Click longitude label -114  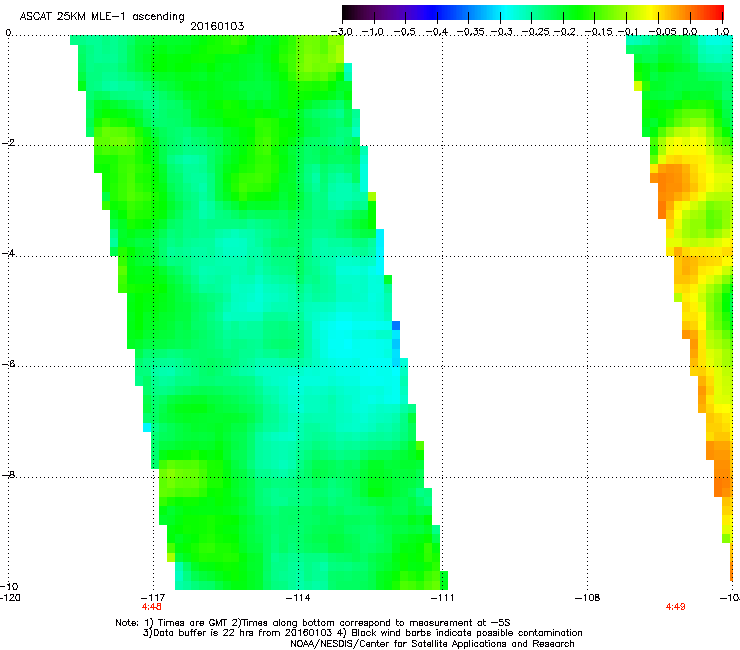tap(298, 598)
